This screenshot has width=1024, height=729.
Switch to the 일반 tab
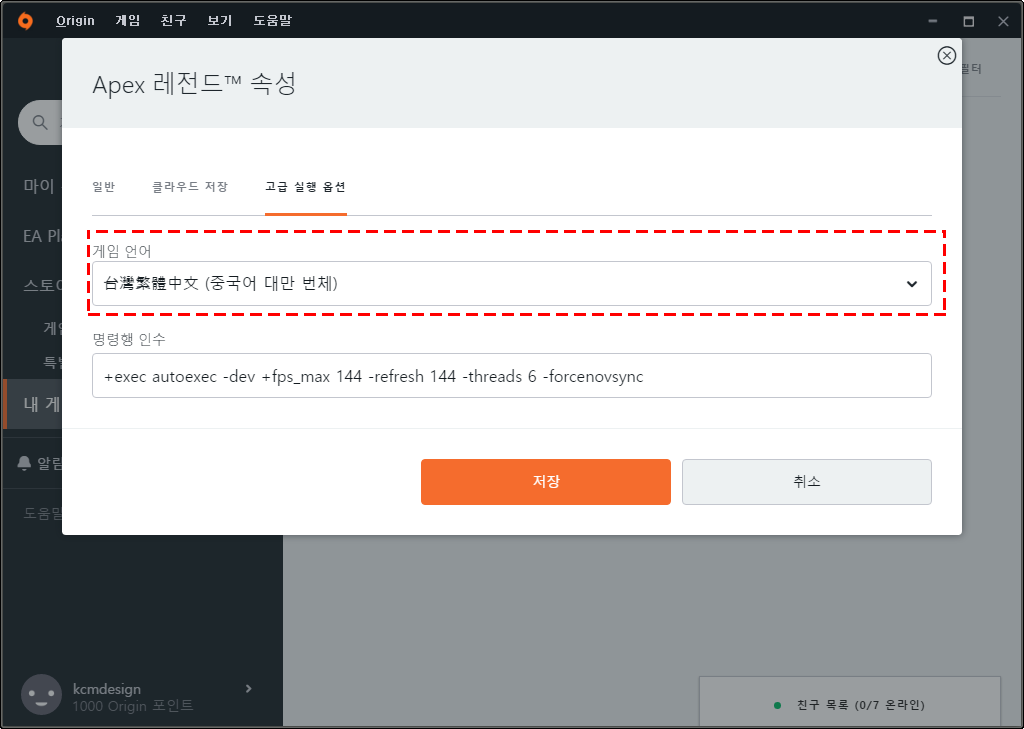tap(104, 187)
